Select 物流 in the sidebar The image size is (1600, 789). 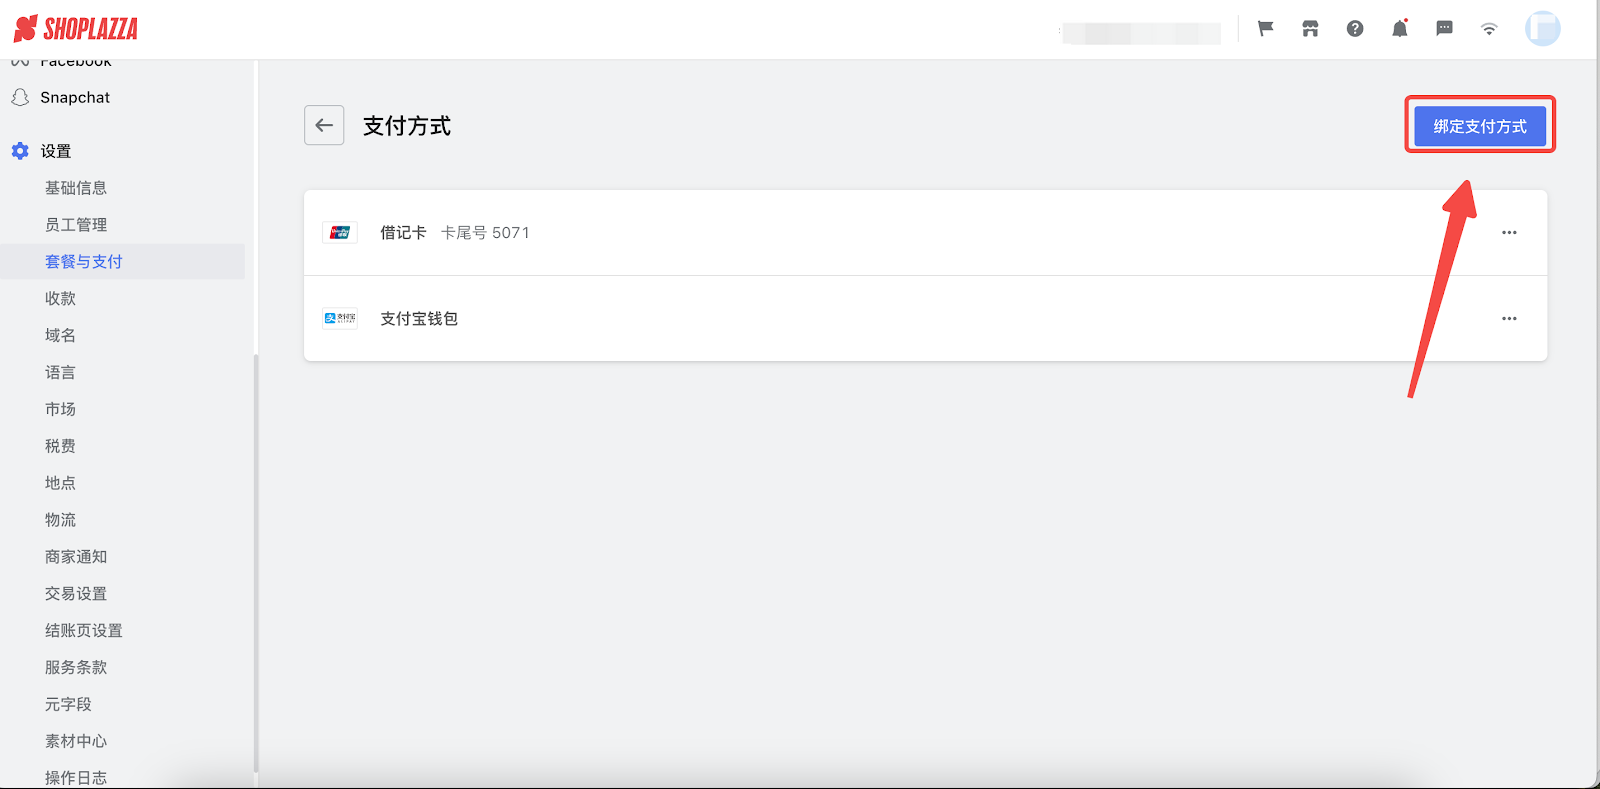click(60, 520)
